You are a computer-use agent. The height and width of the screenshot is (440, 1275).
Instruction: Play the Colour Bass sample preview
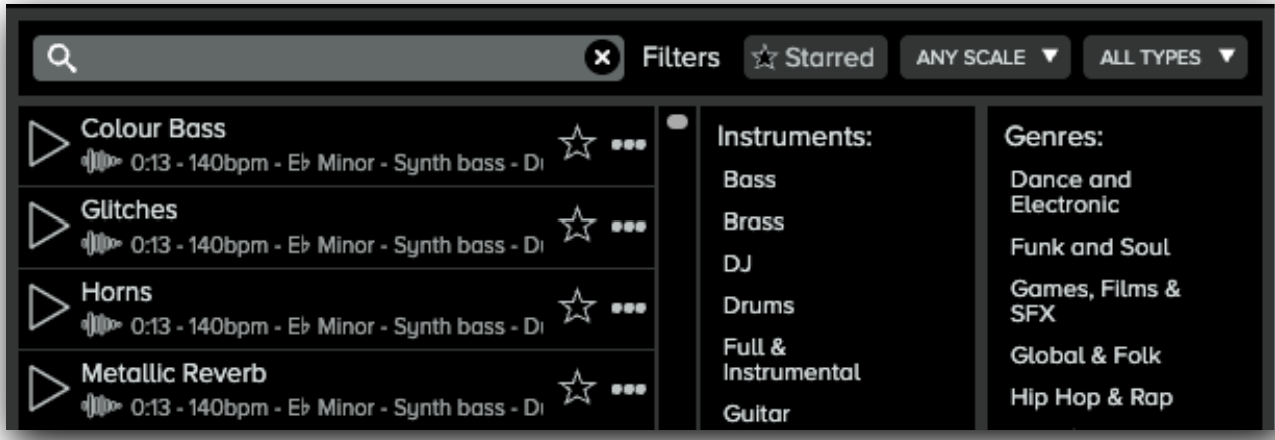click(49, 145)
